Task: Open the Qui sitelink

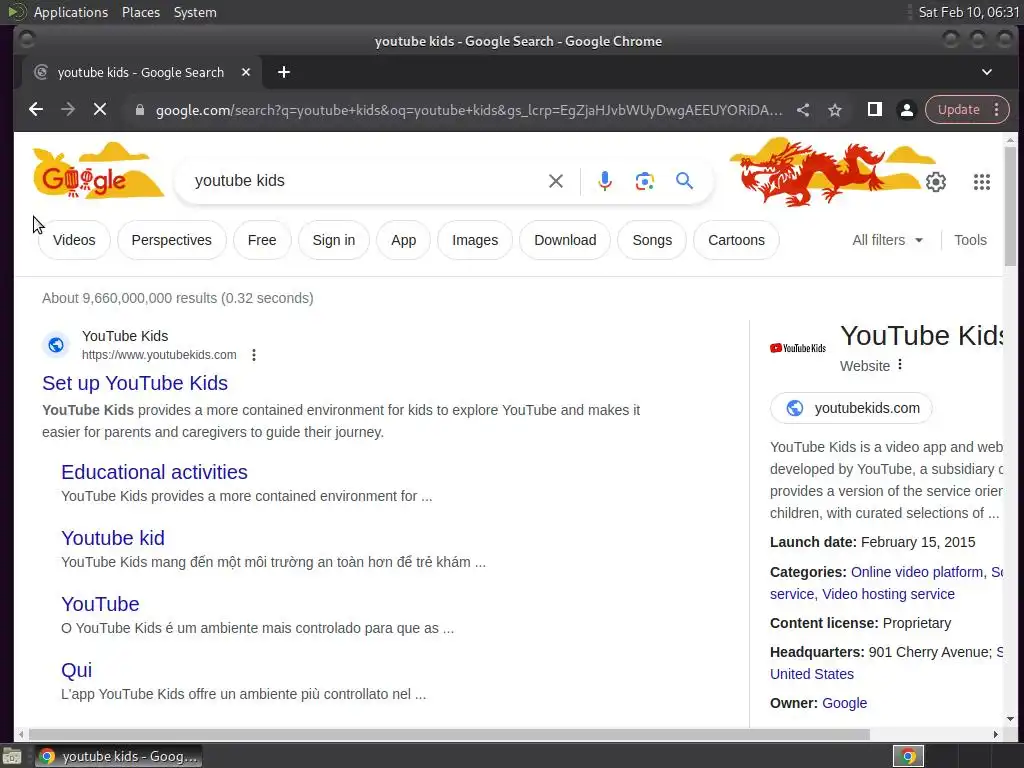Action: tap(76, 670)
